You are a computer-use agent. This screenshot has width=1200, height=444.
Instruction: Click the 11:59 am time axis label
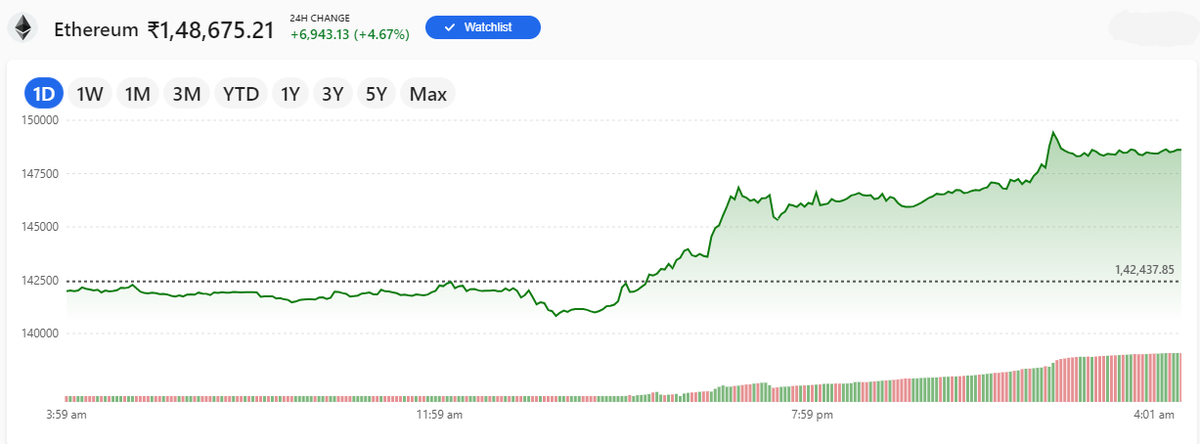tap(438, 414)
